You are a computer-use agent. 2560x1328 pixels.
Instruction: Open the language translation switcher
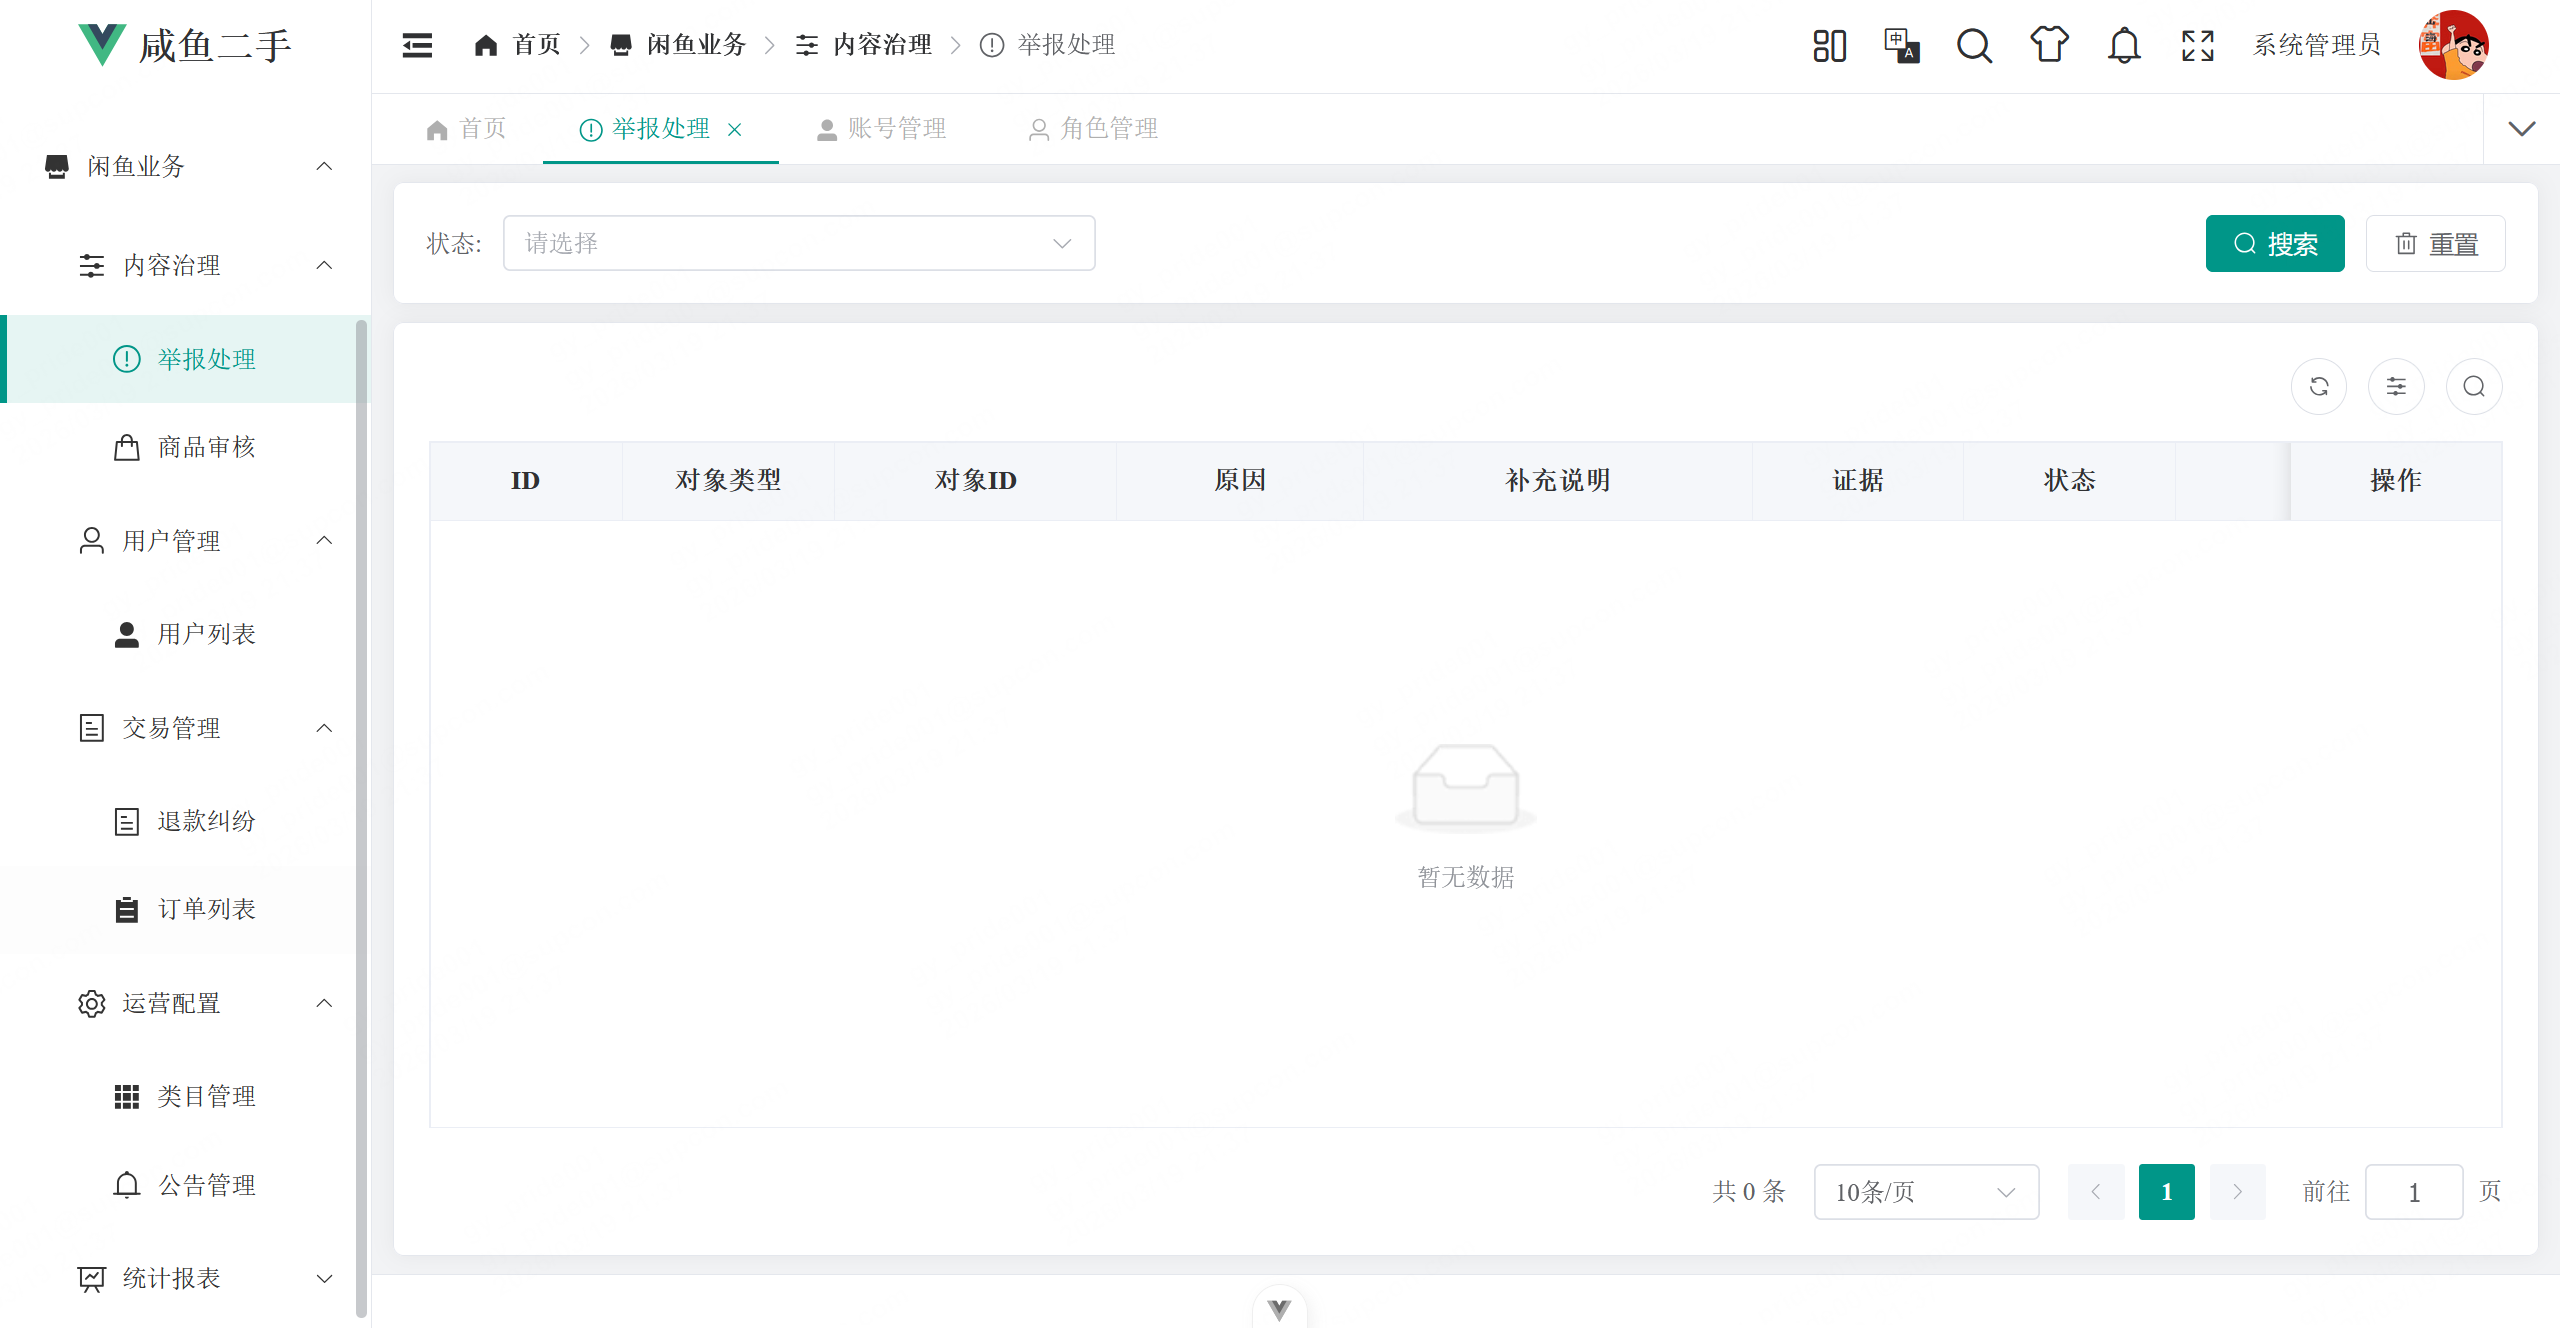pos(1901,45)
